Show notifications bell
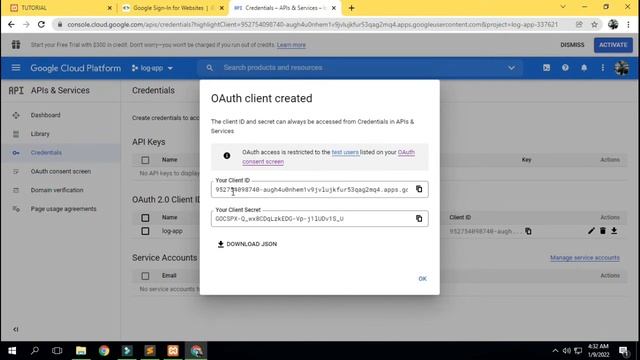 [584, 68]
